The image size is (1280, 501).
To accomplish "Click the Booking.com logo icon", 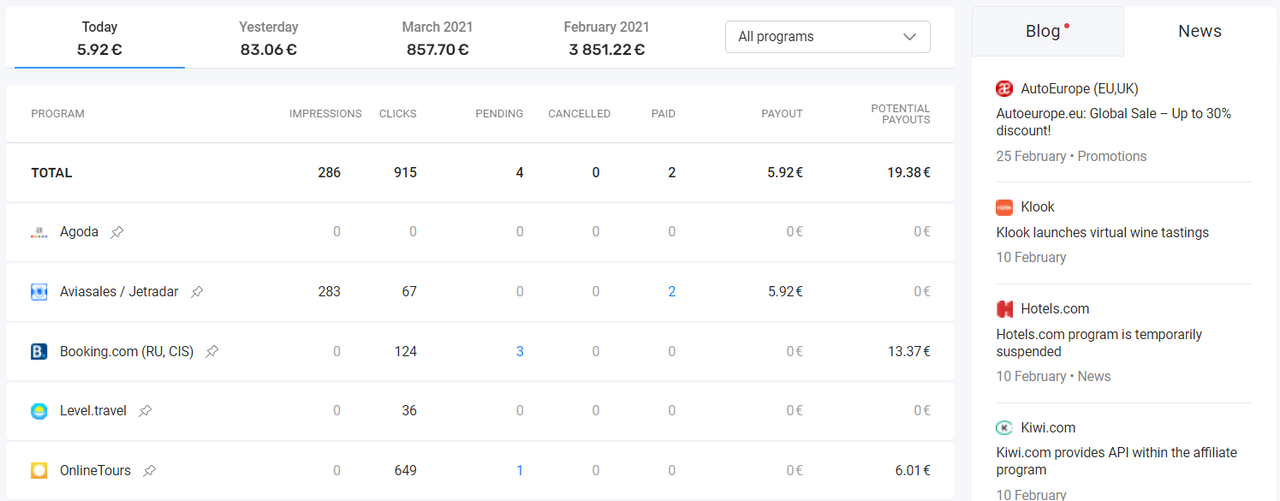I will pos(39,352).
